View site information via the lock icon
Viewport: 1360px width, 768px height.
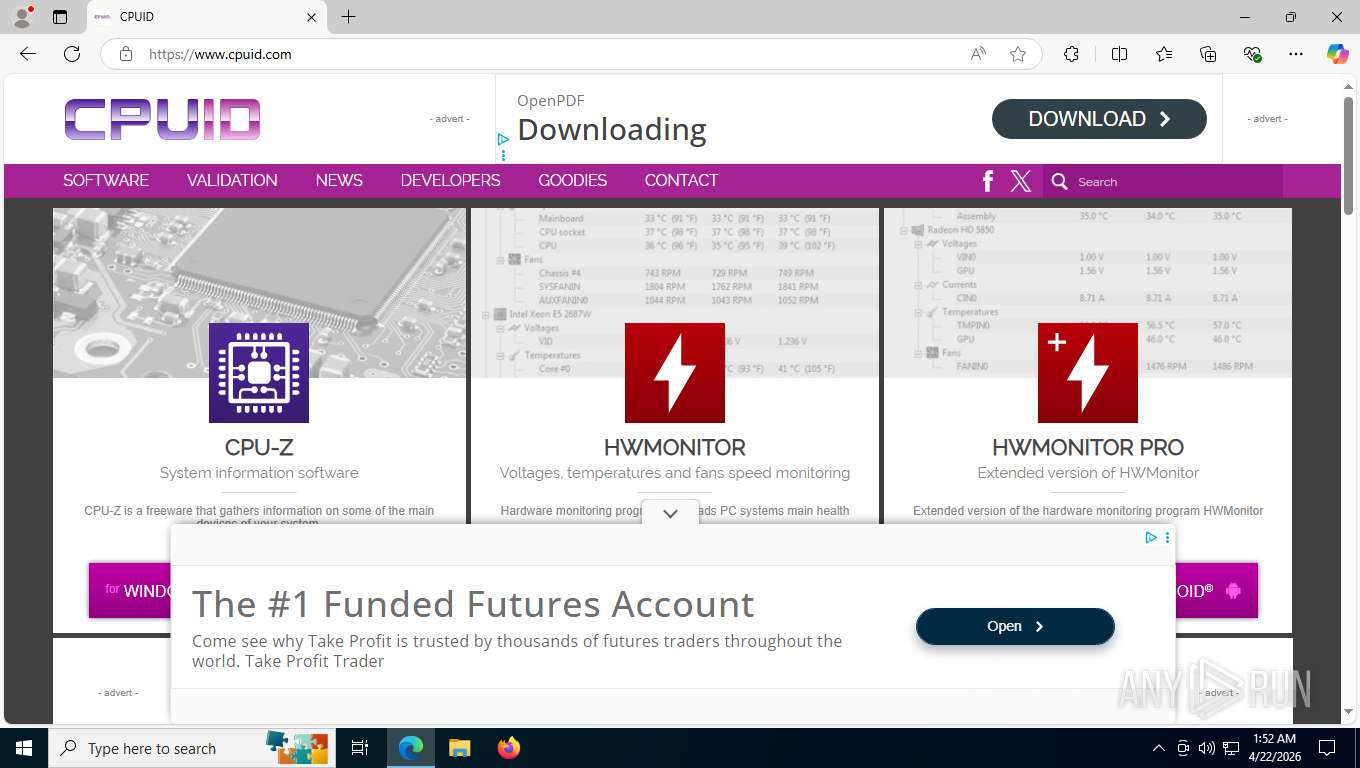126,54
